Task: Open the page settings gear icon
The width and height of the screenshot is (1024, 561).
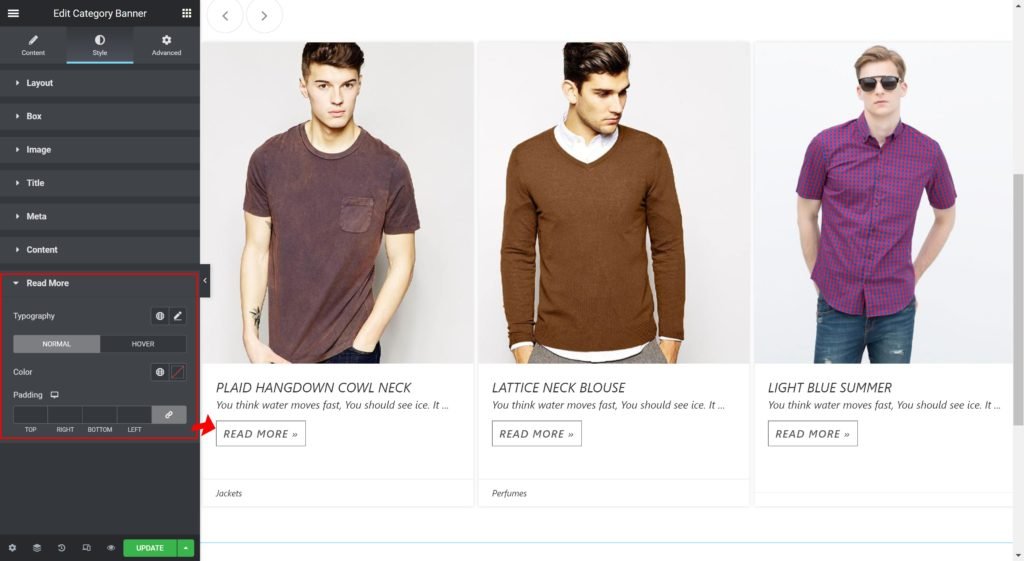Action: point(13,548)
